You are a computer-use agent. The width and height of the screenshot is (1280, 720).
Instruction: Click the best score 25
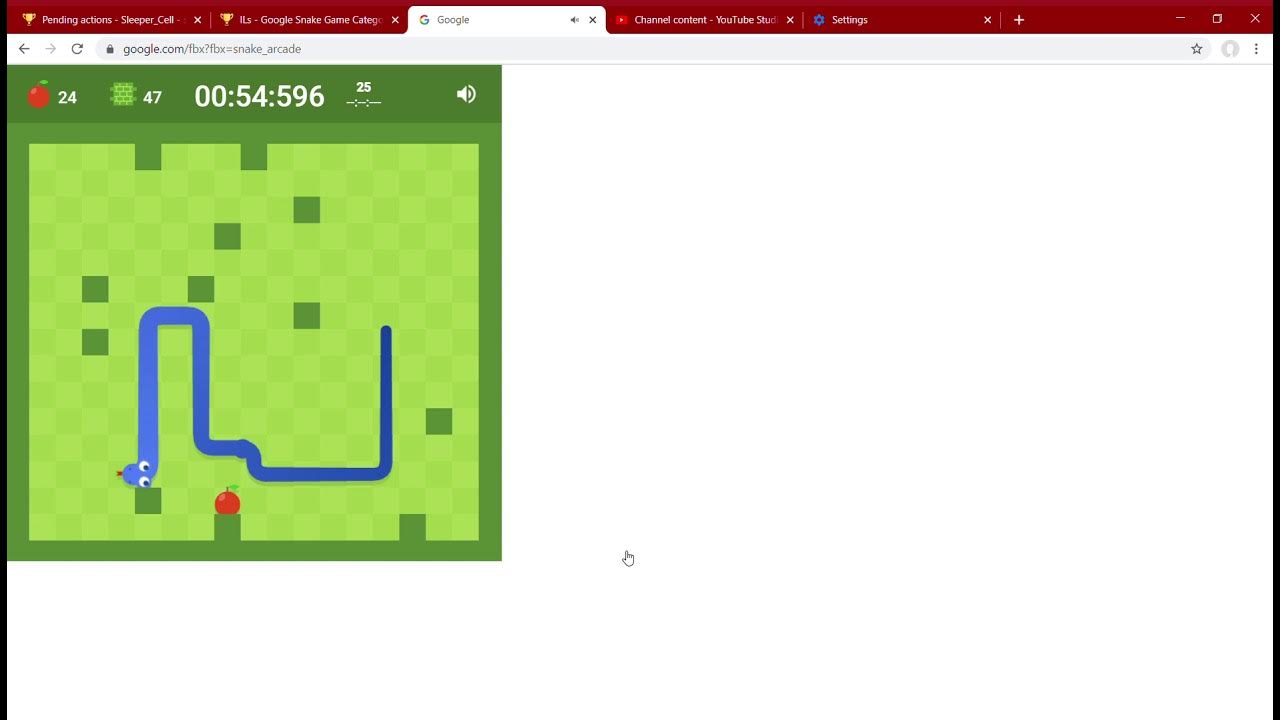(363, 87)
